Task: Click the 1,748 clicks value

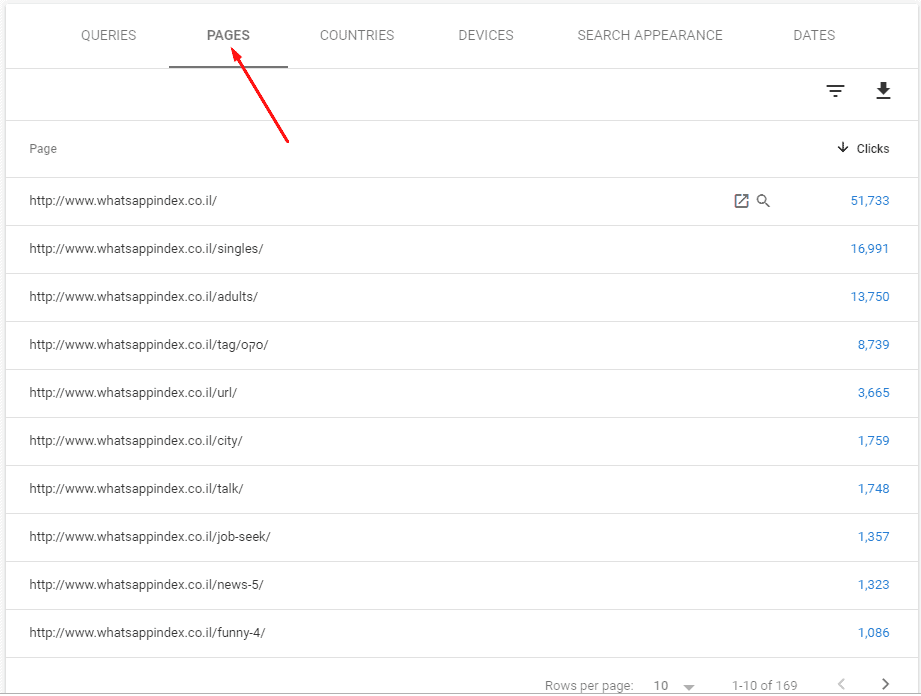Action: [873, 489]
